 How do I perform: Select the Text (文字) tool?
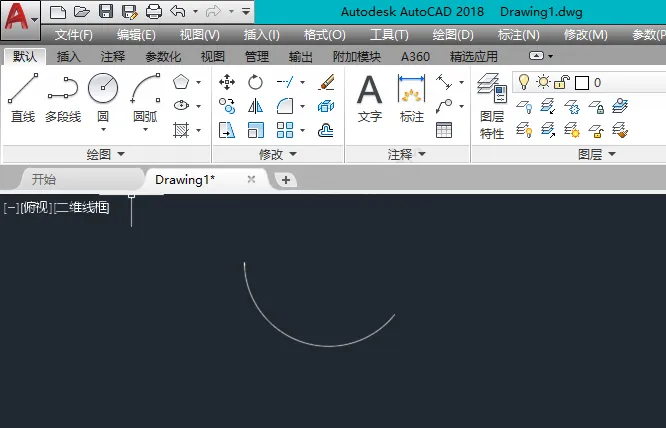point(370,99)
